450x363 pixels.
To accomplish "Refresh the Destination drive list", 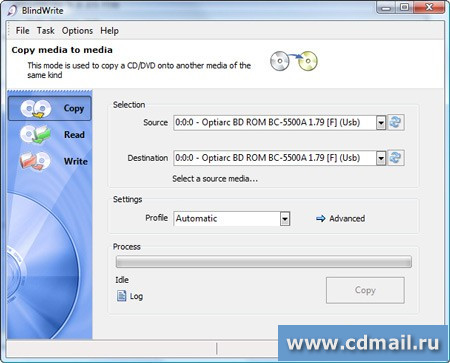I will (x=396, y=158).
